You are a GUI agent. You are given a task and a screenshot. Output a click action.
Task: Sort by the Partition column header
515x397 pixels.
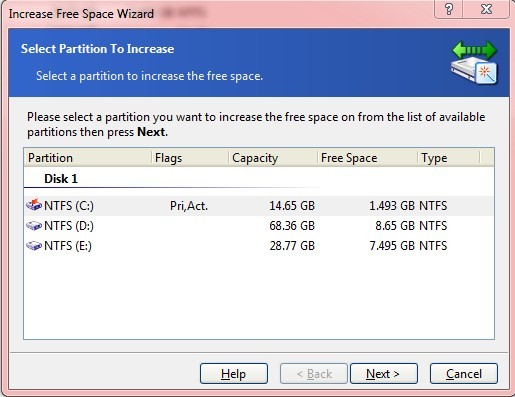pyautogui.click(x=88, y=158)
